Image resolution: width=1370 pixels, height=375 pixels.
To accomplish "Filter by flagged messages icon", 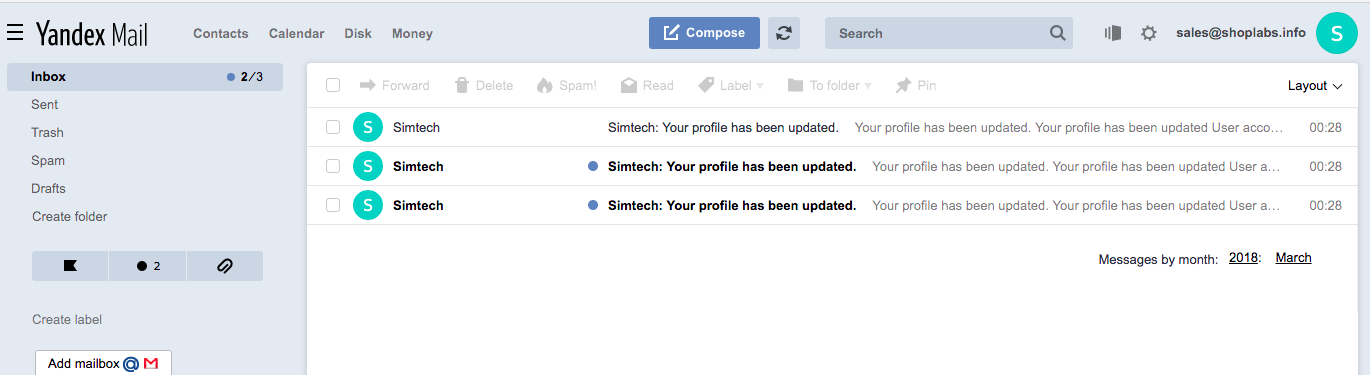I will click(x=70, y=266).
